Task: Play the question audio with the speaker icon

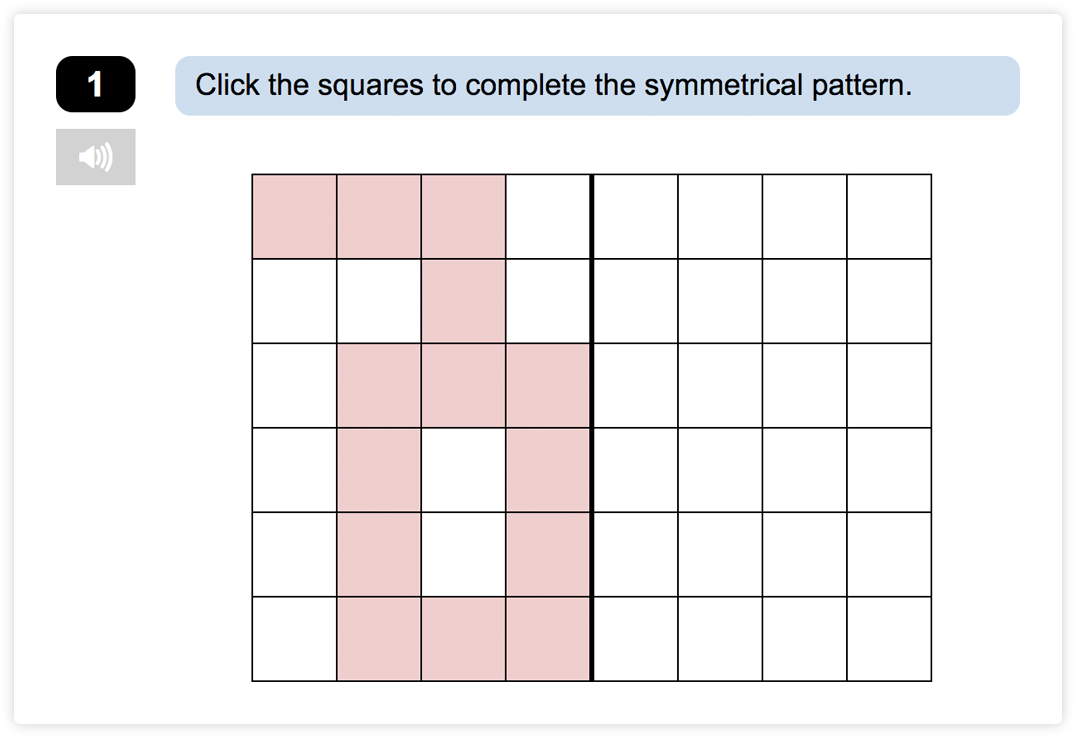Action: click(96, 157)
